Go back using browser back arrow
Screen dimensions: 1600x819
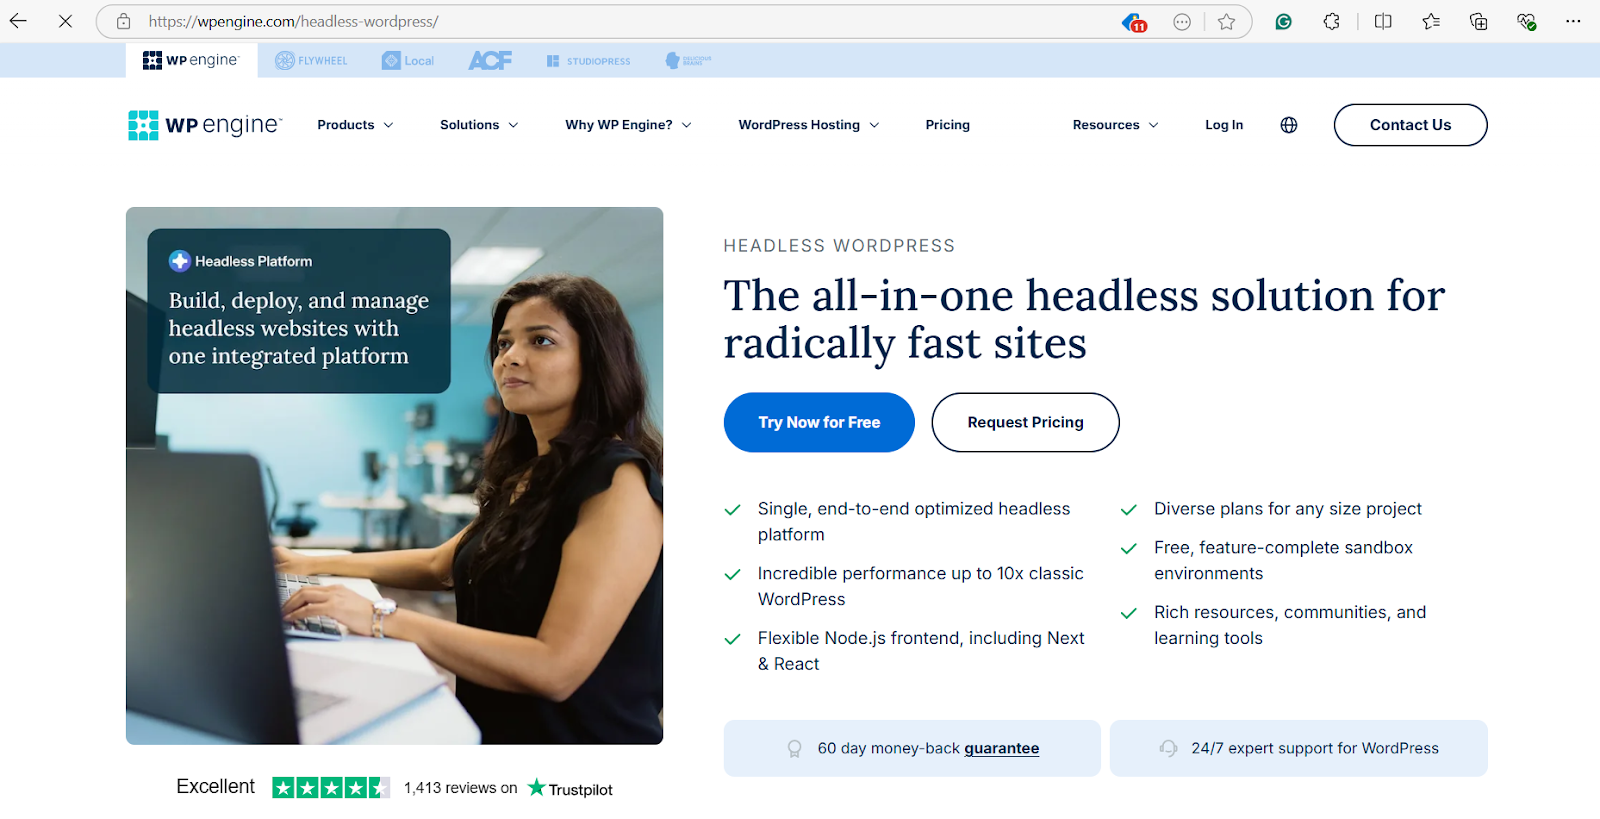pos(18,21)
